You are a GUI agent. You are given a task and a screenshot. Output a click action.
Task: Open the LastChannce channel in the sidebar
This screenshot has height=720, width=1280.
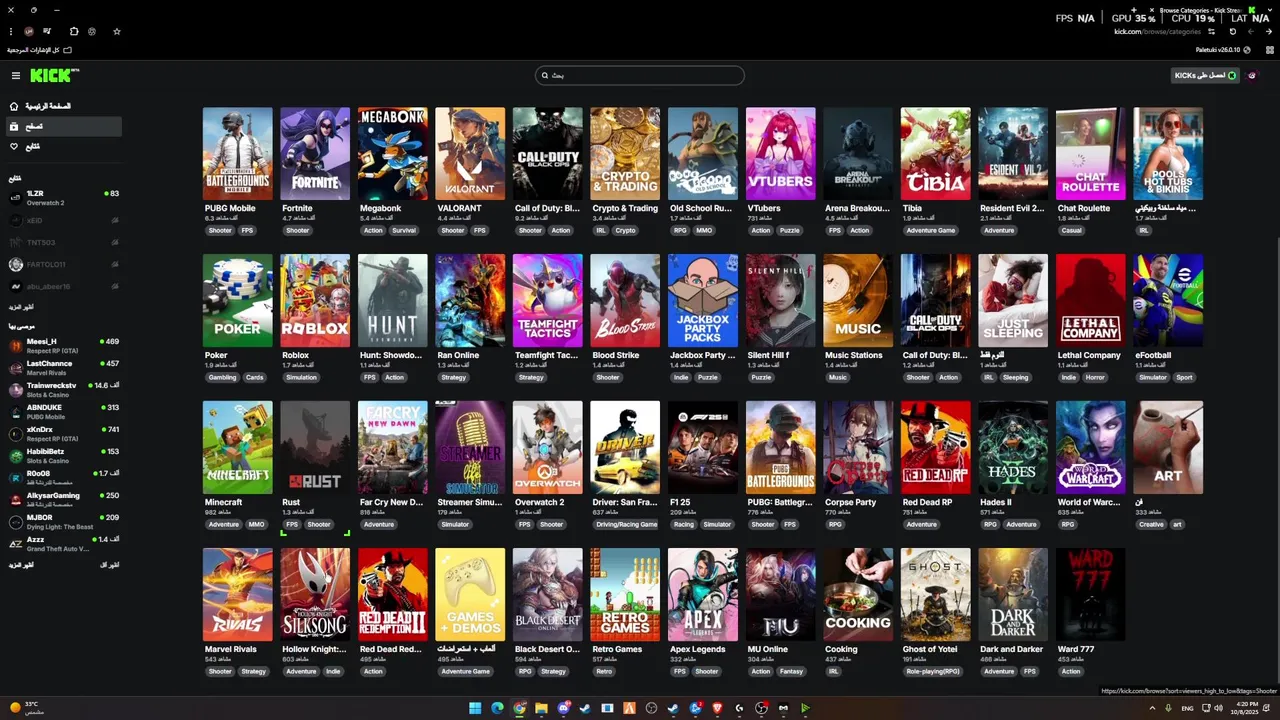coord(64,367)
